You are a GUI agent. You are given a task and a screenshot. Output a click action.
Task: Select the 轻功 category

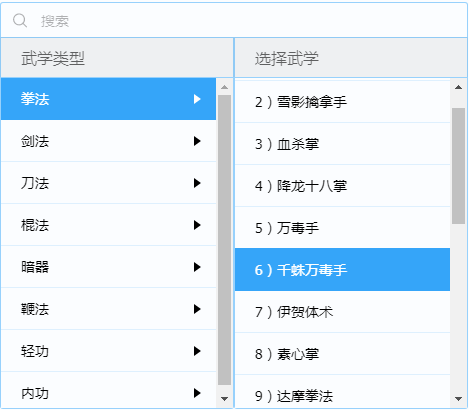pos(109,351)
